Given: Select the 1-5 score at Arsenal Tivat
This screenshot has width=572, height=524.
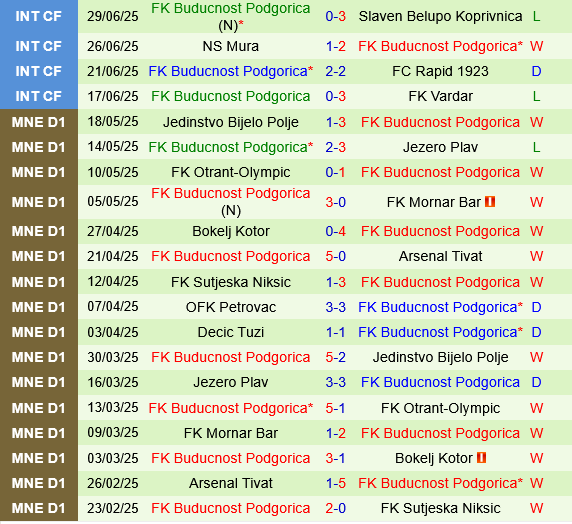Looking at the screenshot, I should [336, 483].
